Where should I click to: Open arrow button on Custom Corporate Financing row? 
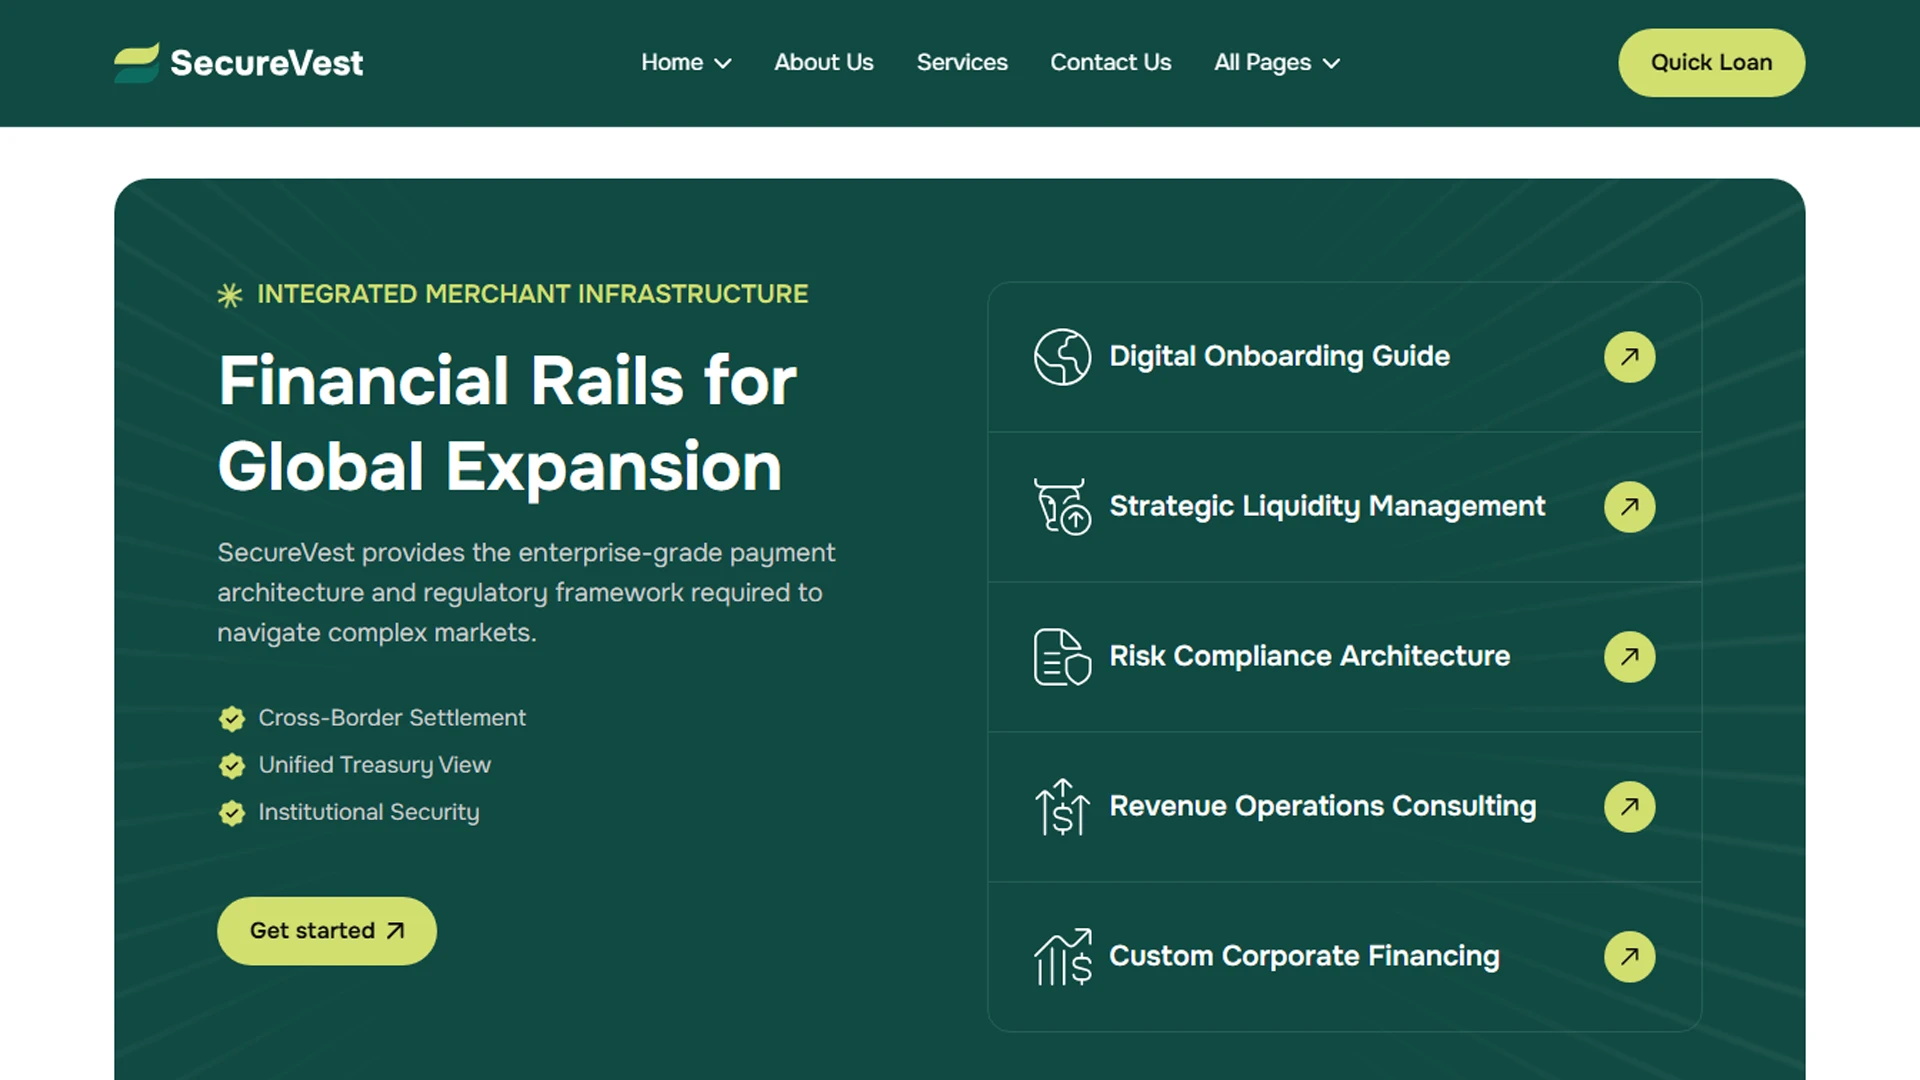1629,957
